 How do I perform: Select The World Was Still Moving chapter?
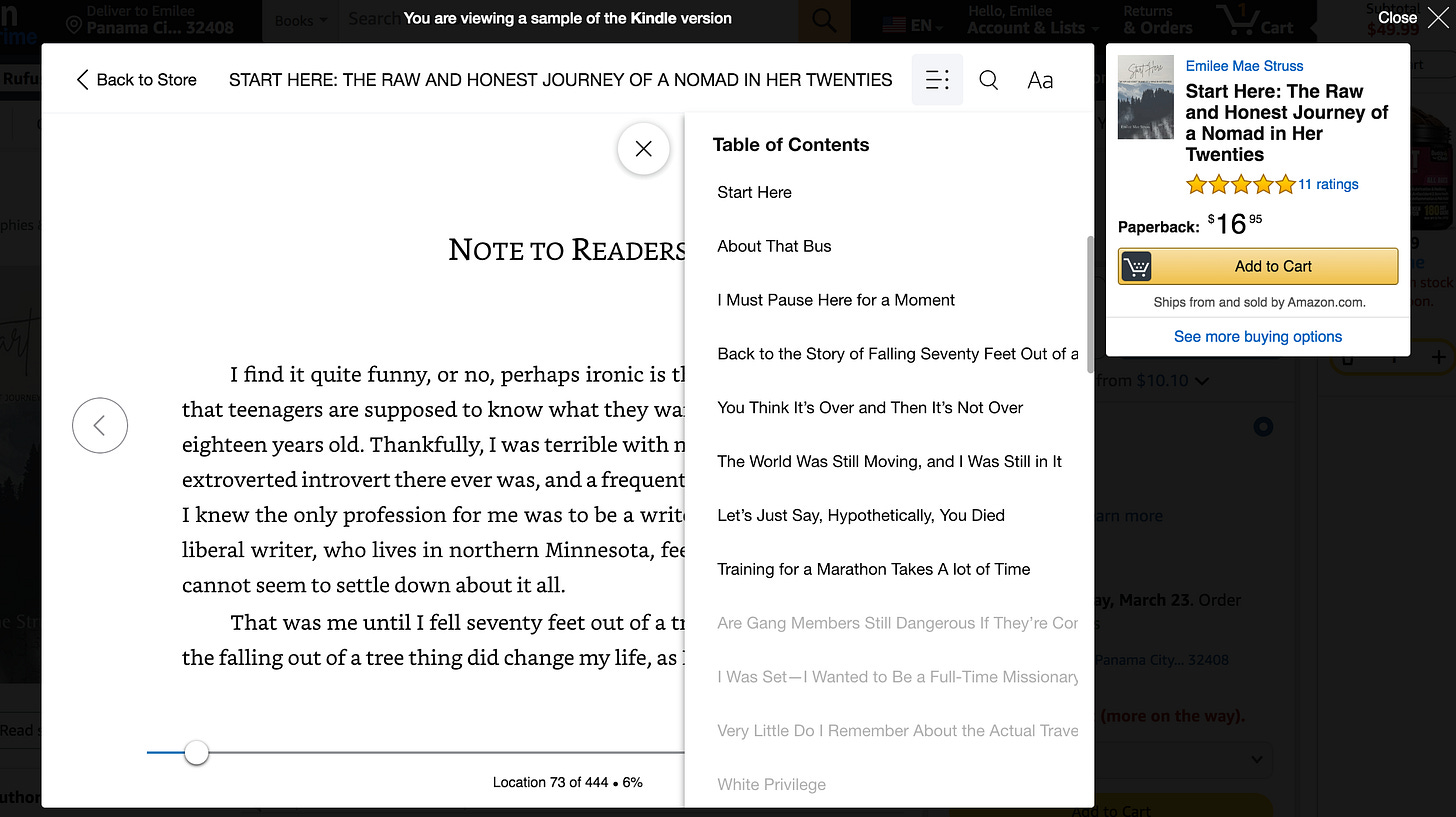point(889,462)
